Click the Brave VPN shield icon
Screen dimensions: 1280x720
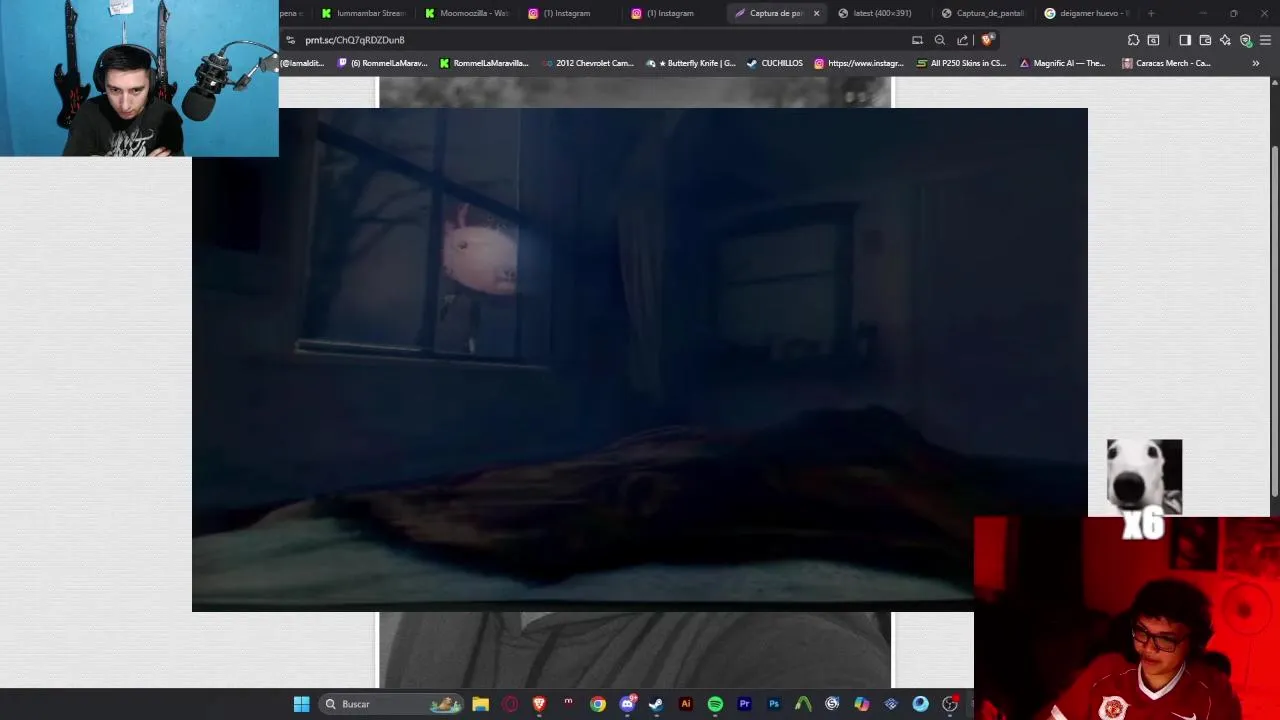coord(1245,40)
